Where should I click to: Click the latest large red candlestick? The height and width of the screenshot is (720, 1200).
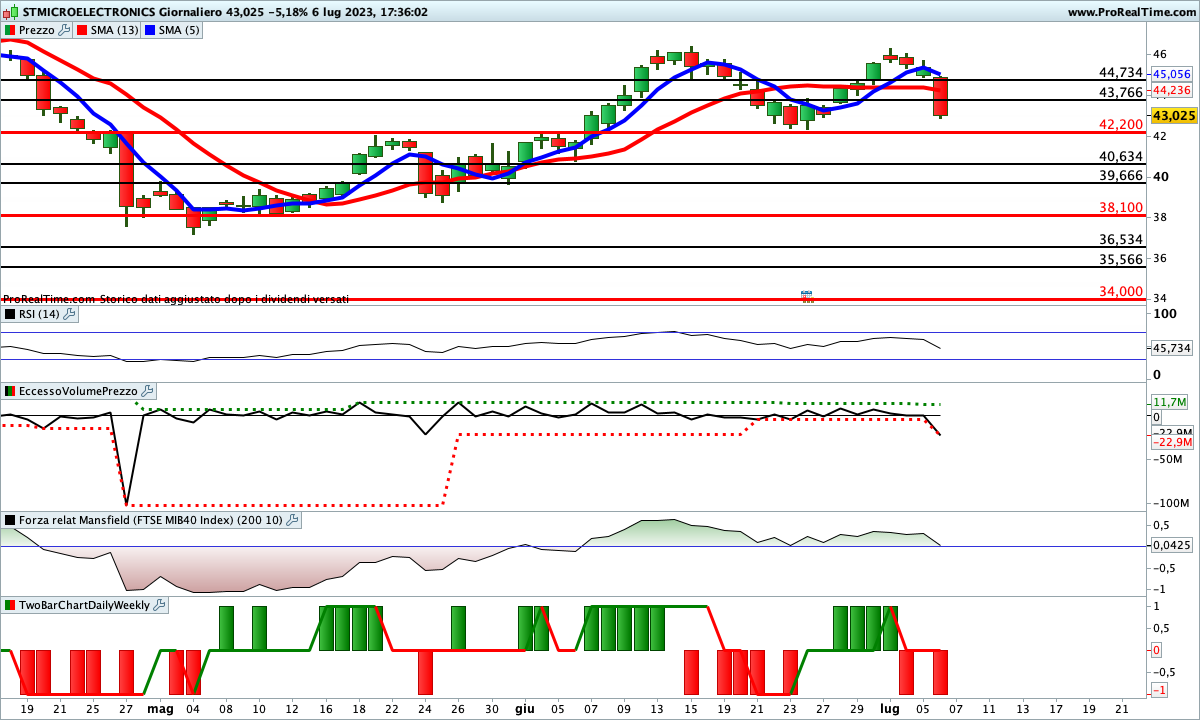[x=940, y=97]
